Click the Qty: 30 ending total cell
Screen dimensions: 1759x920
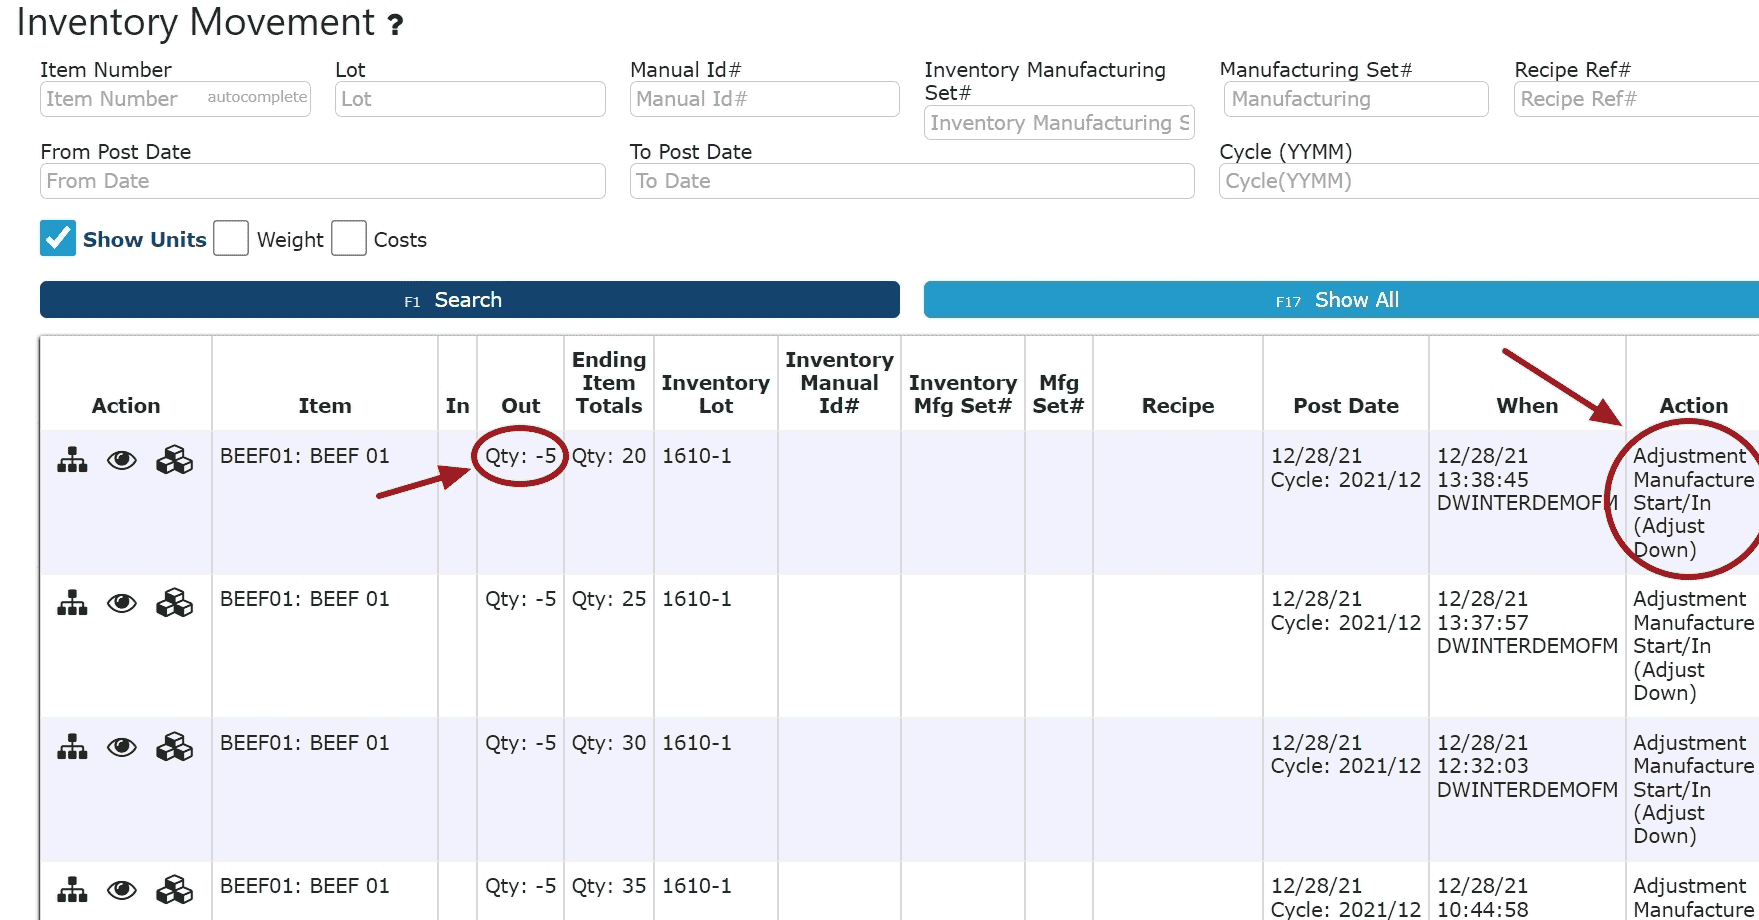tap(609, 743)
